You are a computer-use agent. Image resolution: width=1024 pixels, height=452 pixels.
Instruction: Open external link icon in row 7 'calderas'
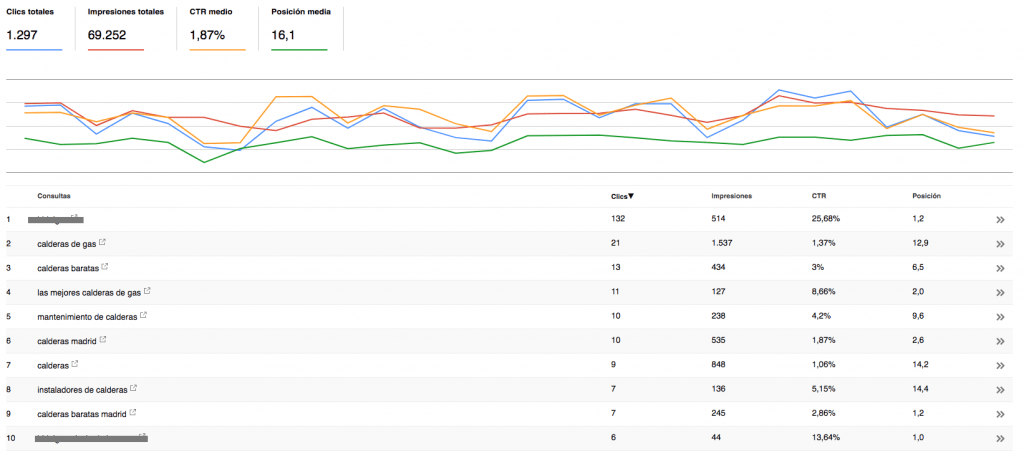[74, 364]
